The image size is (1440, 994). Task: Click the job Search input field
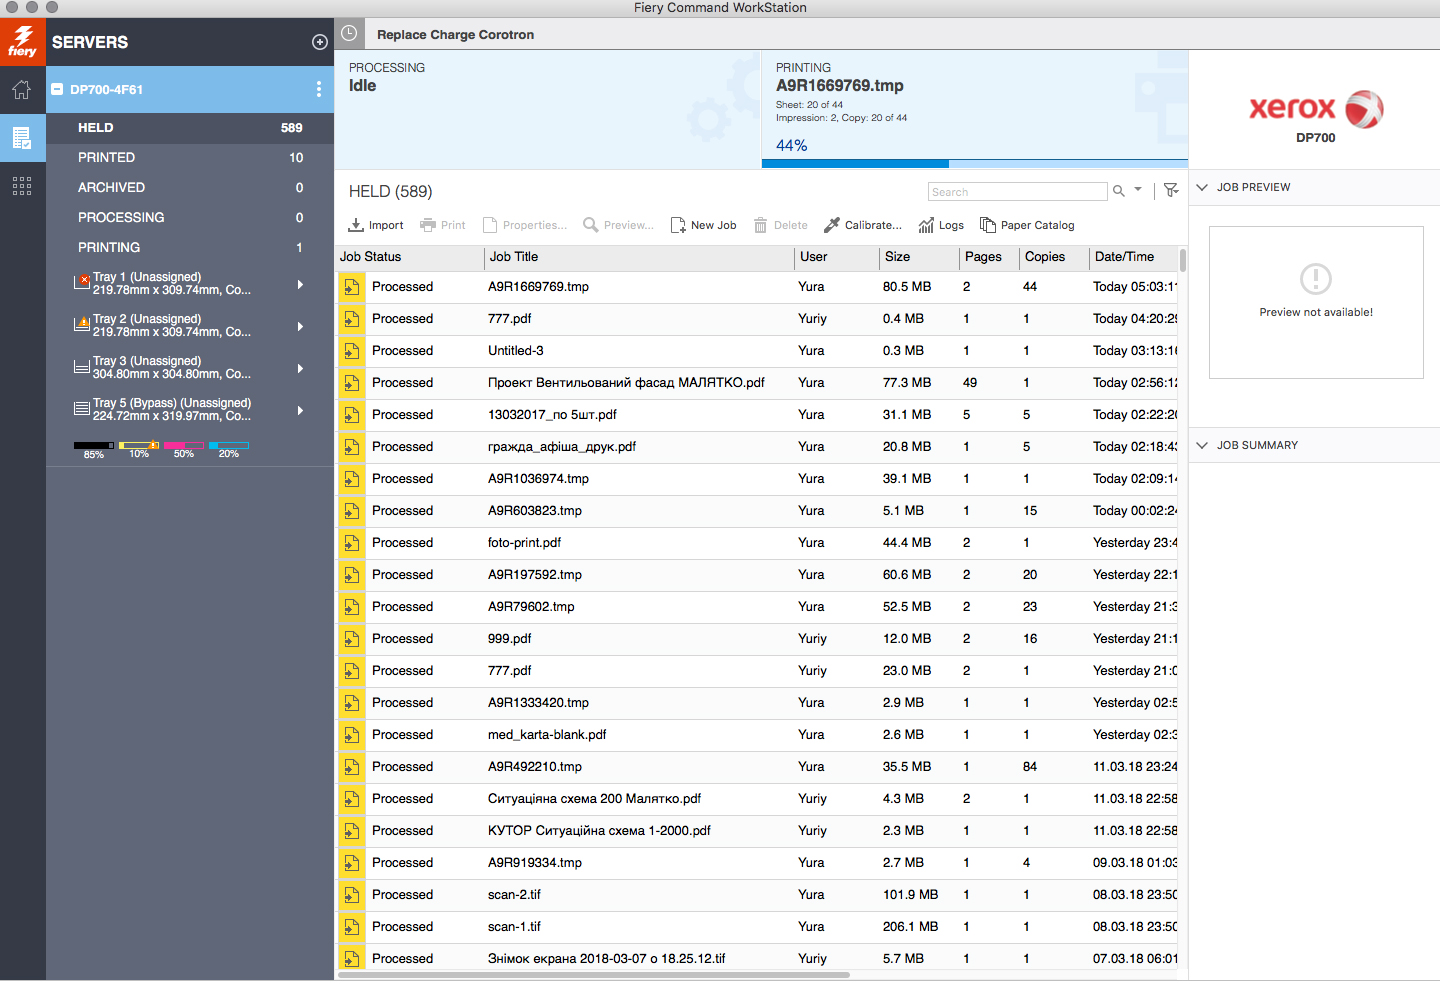[1016, 192]
